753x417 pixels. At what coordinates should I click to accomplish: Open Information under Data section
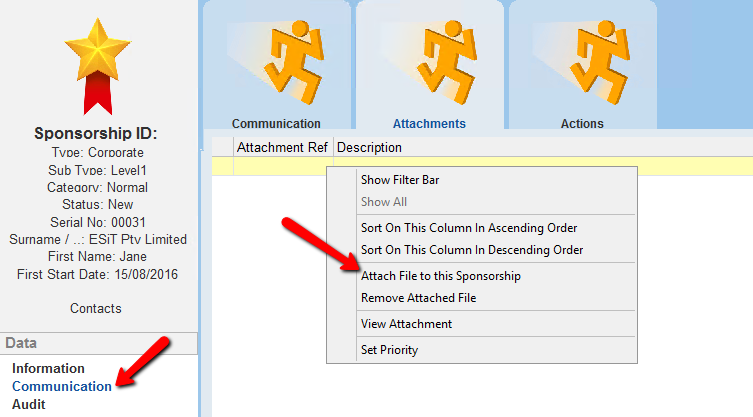point(48,368)
